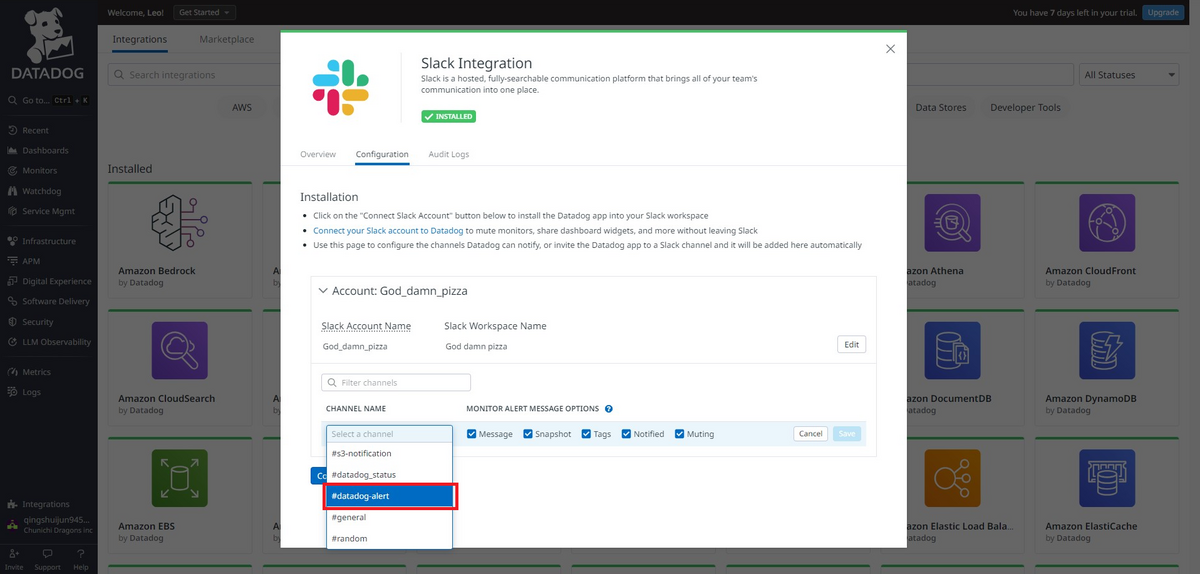Open the All Statuses dropdown
The height and width of the screenshot is (574, 1200).
tap(1131, 75)
